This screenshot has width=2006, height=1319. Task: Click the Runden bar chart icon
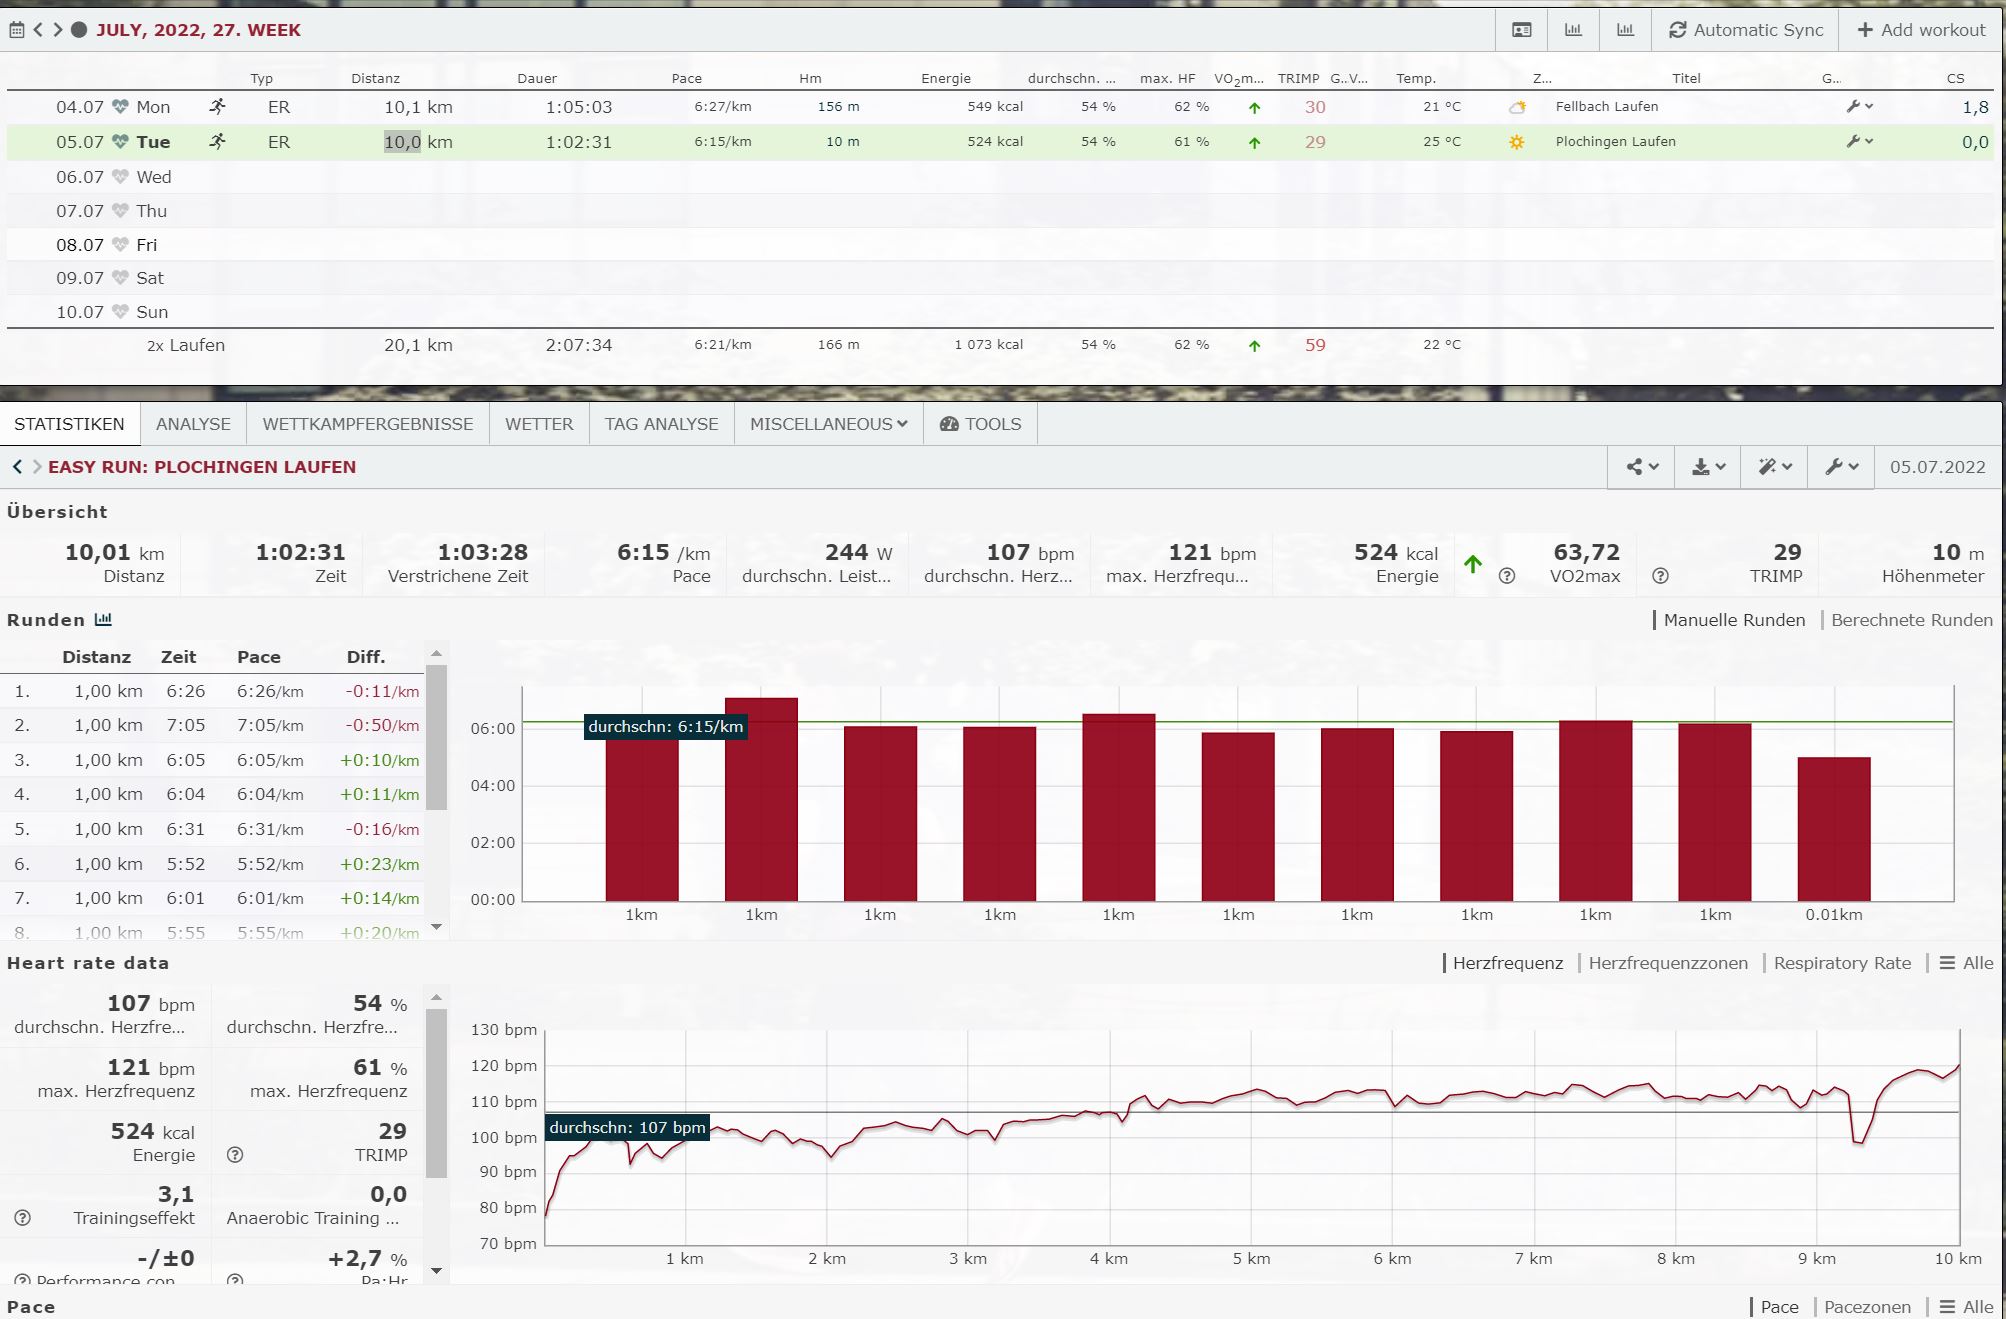103,620
